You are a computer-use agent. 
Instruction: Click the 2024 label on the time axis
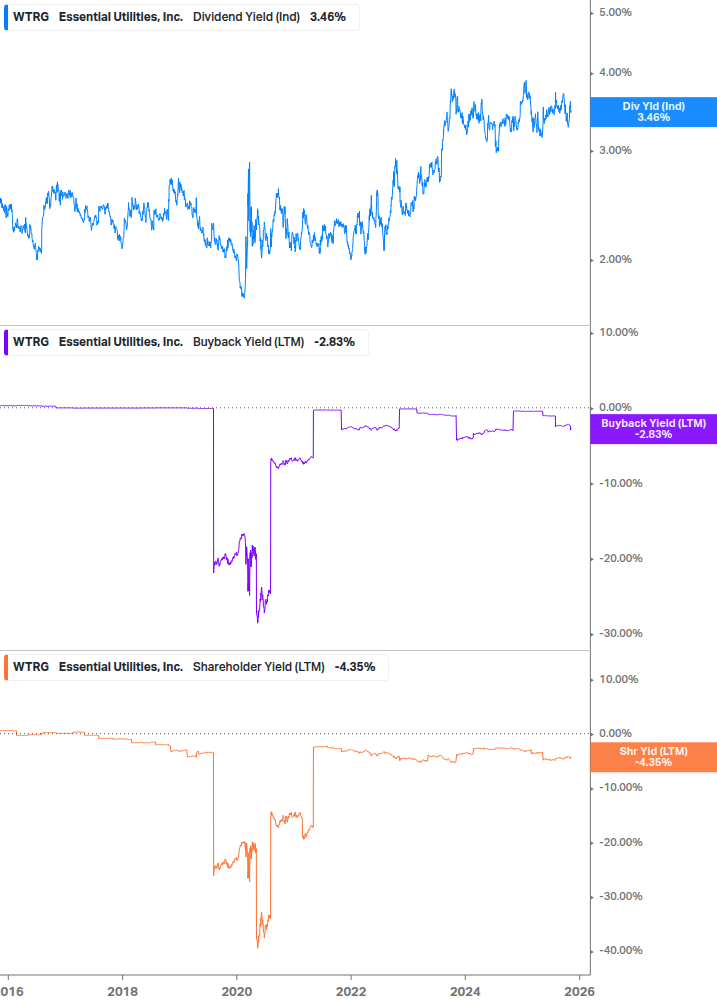coord(465,992)
